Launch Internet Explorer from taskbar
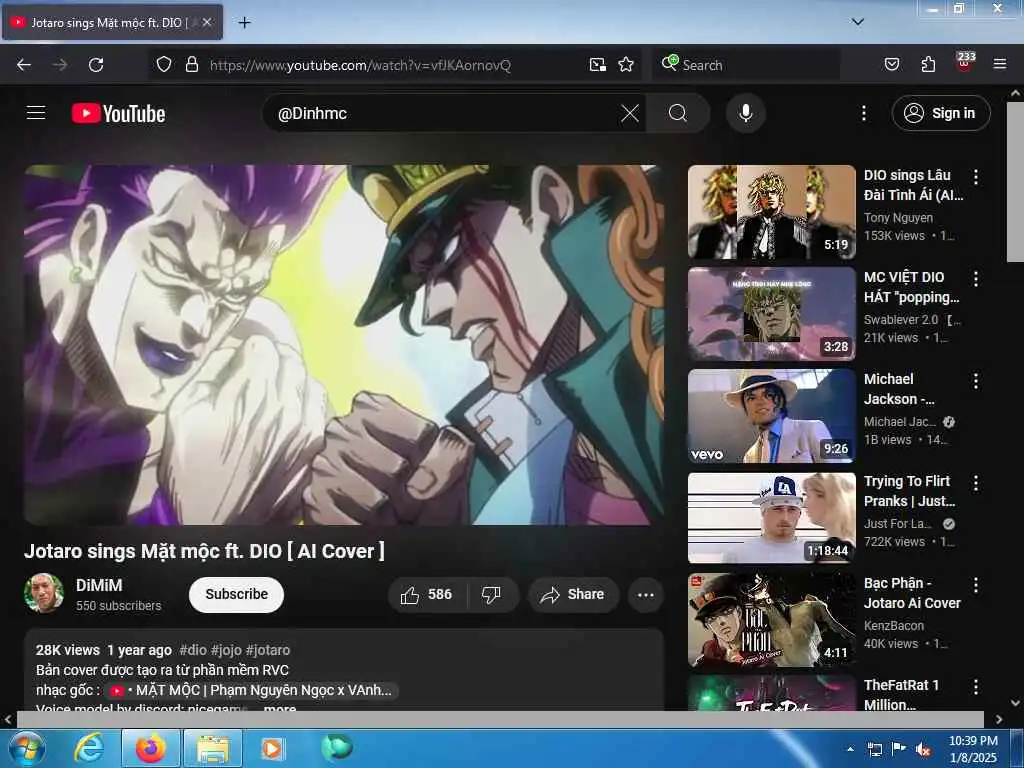This screenshot has width=1024, height=768. tap(89, 748)
